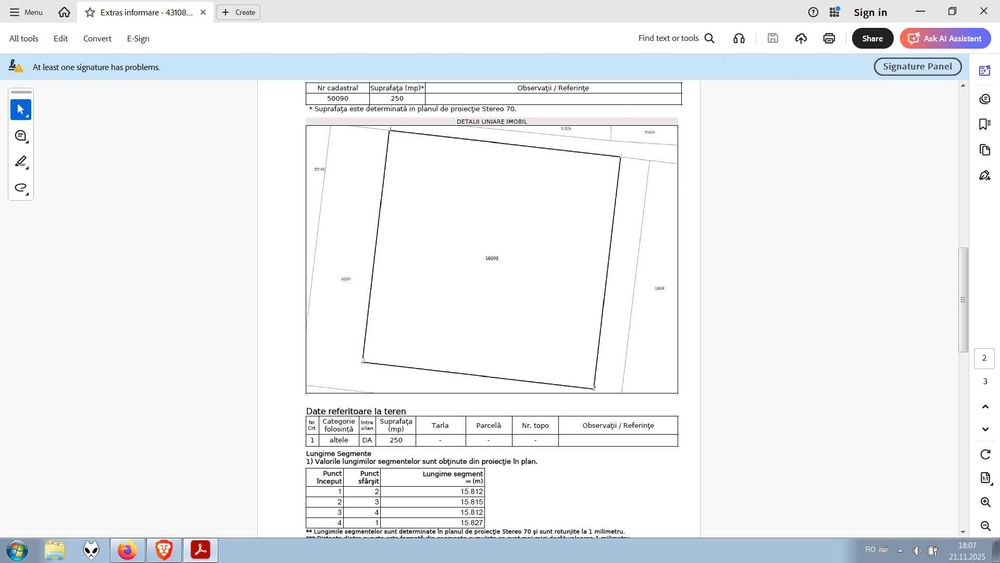Screen dimensions: 1000x563
Task: Go to next page with down chevron
Action: click(x=985, y=429)
